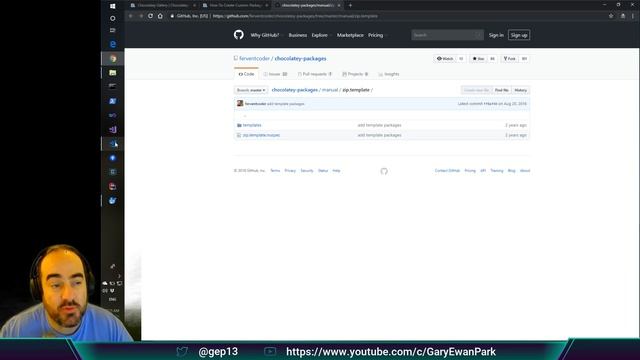Open the browser three-dot menu
This screenshot has height=360, width=640.
633,16
